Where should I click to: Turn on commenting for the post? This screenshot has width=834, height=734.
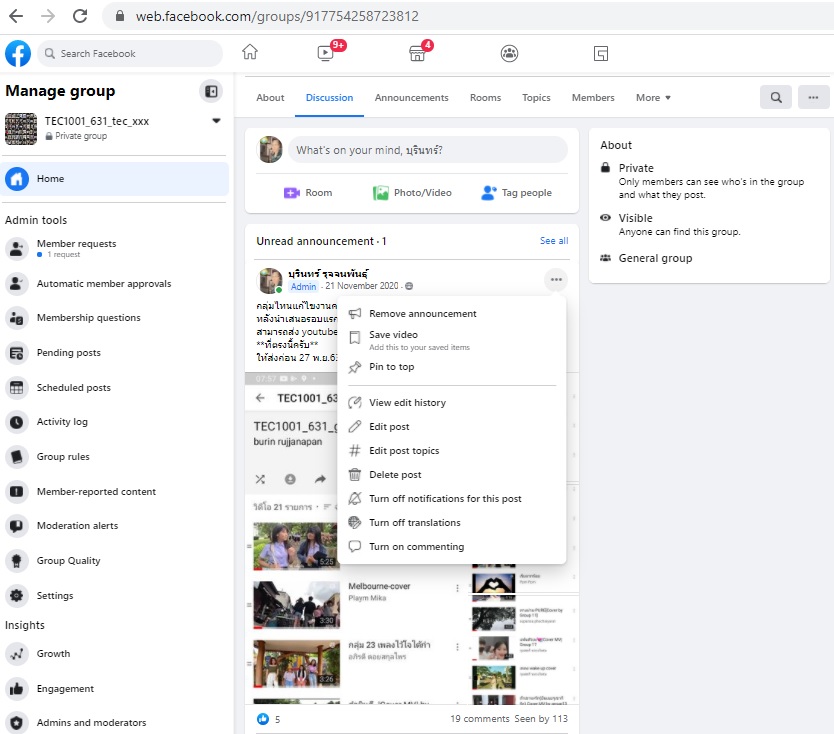pos(416,547)
